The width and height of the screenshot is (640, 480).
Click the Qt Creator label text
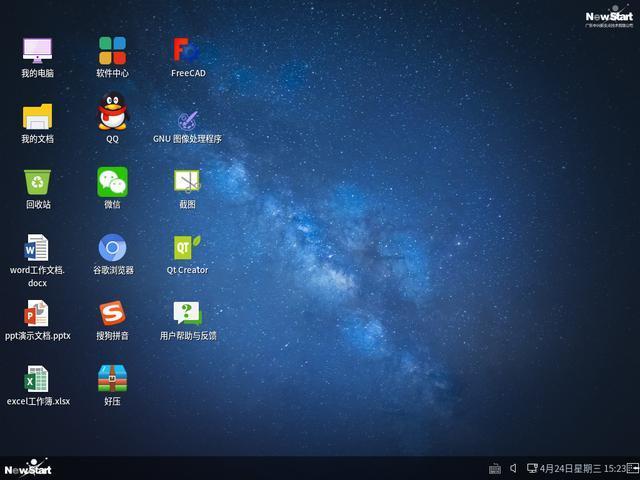pyautogui.click(x=187, y=270)
